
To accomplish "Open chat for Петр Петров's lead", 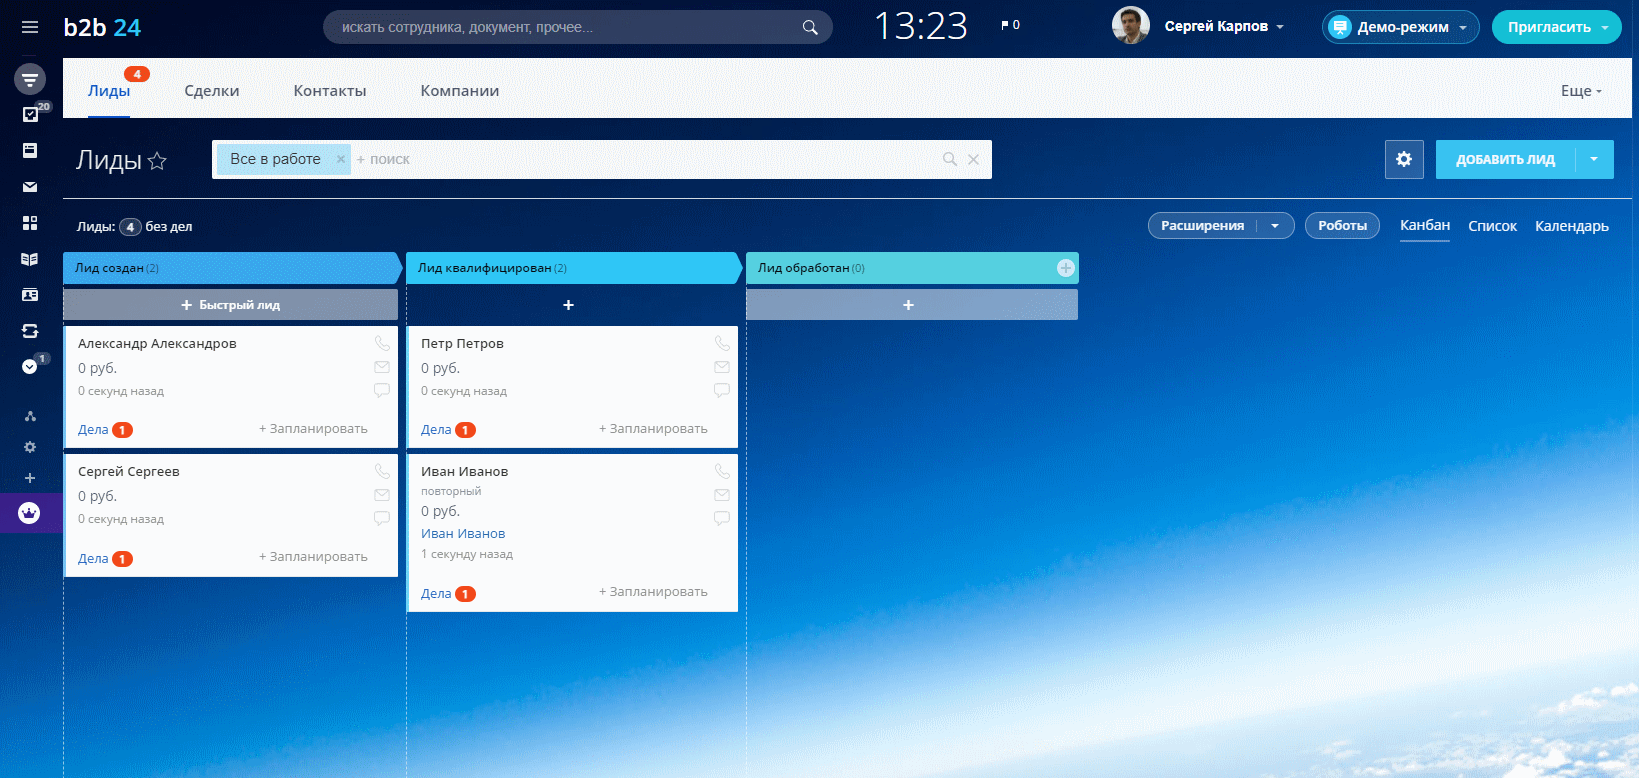I will [x=722, y=390].
